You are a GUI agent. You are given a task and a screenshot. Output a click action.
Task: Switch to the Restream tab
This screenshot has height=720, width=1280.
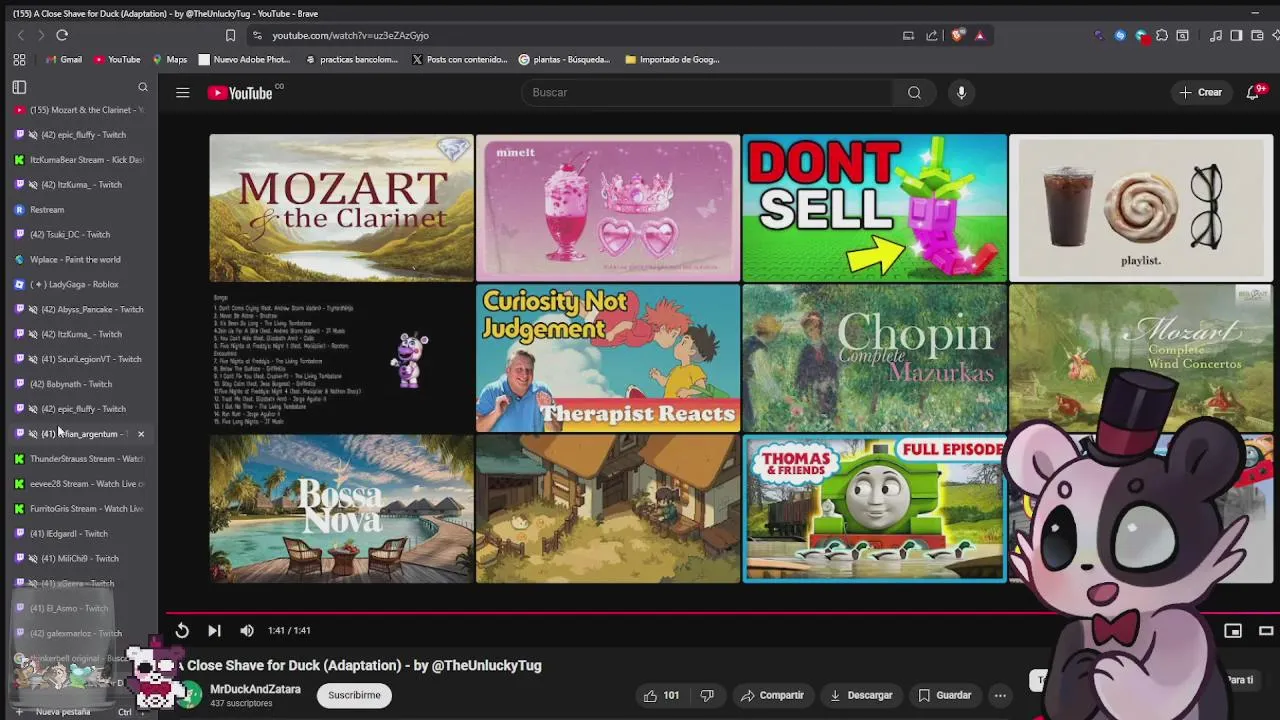(x=79, y=210)
